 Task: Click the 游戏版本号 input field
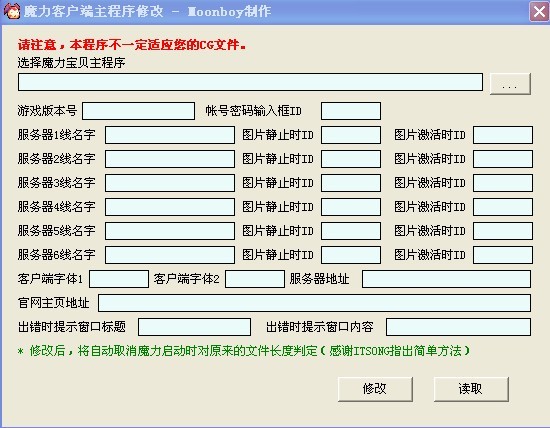tap(138, 111)
